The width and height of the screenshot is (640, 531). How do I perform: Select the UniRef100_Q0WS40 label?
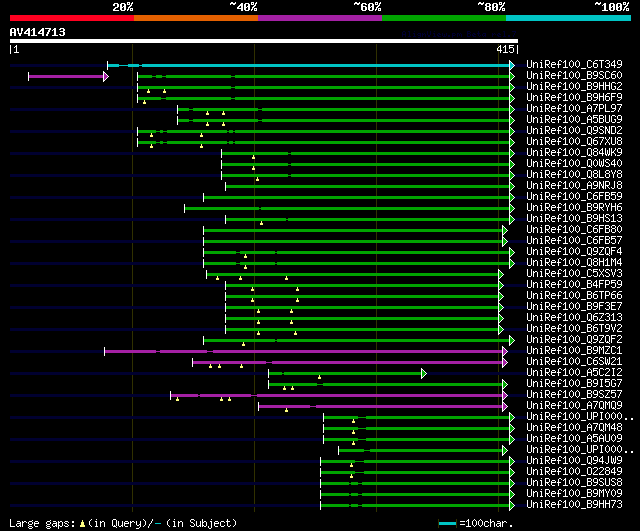pyautogui.click(x=574, y=163)
